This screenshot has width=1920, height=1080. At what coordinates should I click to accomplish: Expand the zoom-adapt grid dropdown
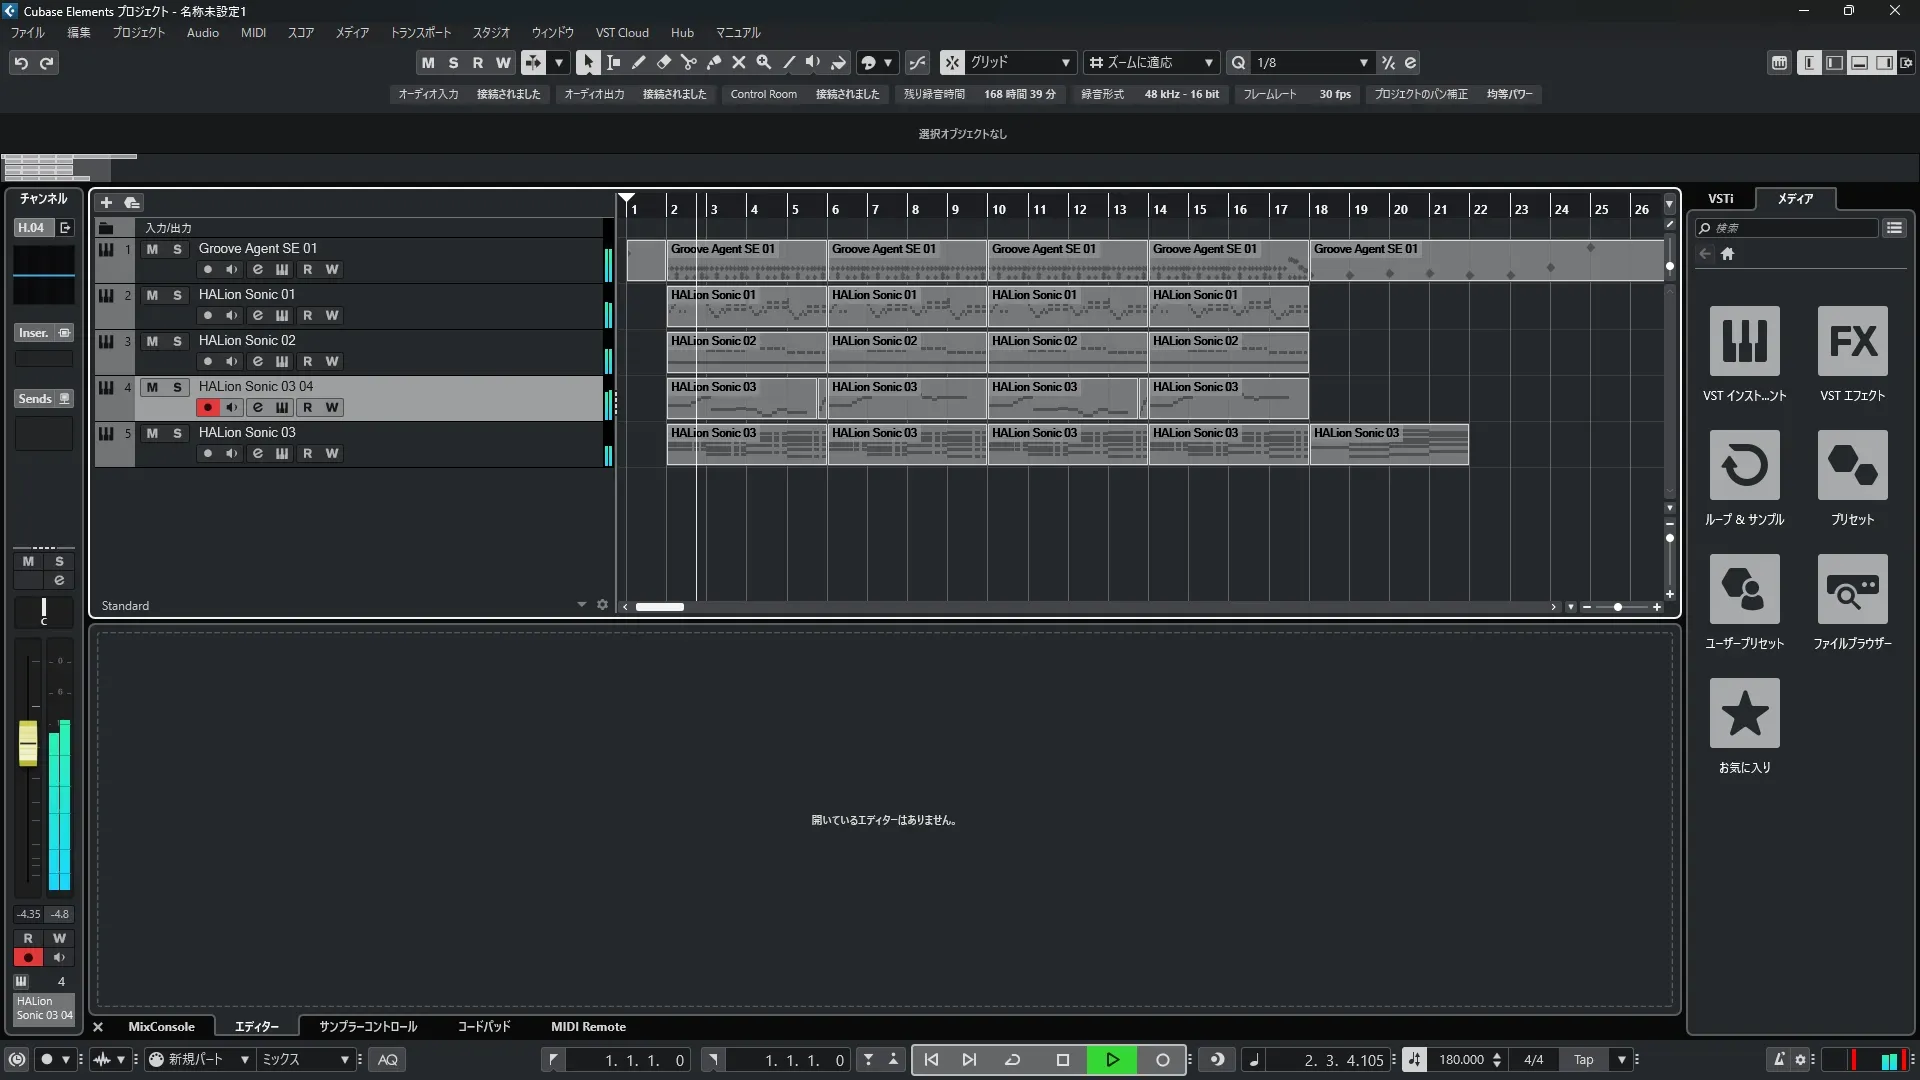coord(1208,62)
